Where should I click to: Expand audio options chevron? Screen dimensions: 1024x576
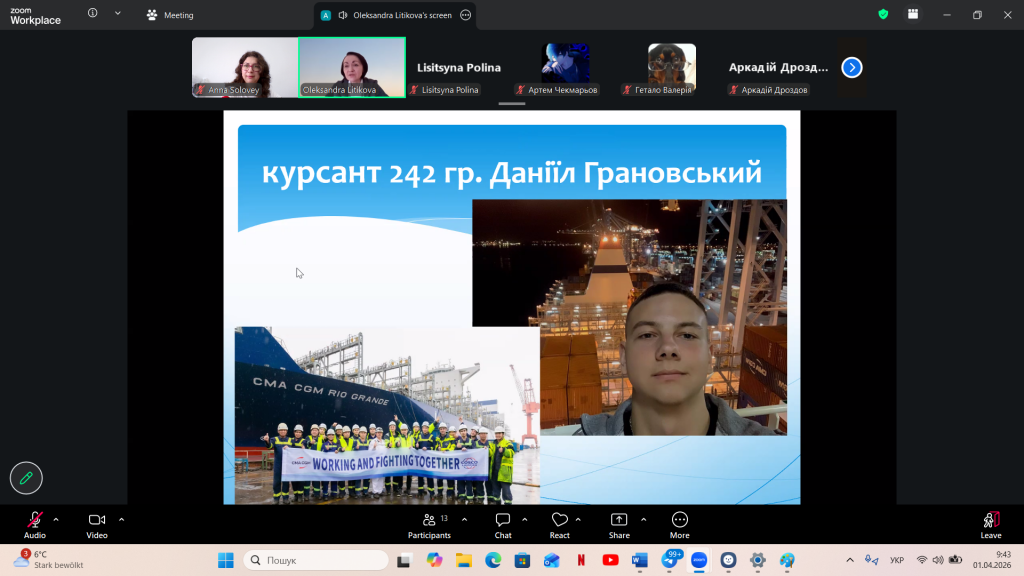(x=56, y=519)
